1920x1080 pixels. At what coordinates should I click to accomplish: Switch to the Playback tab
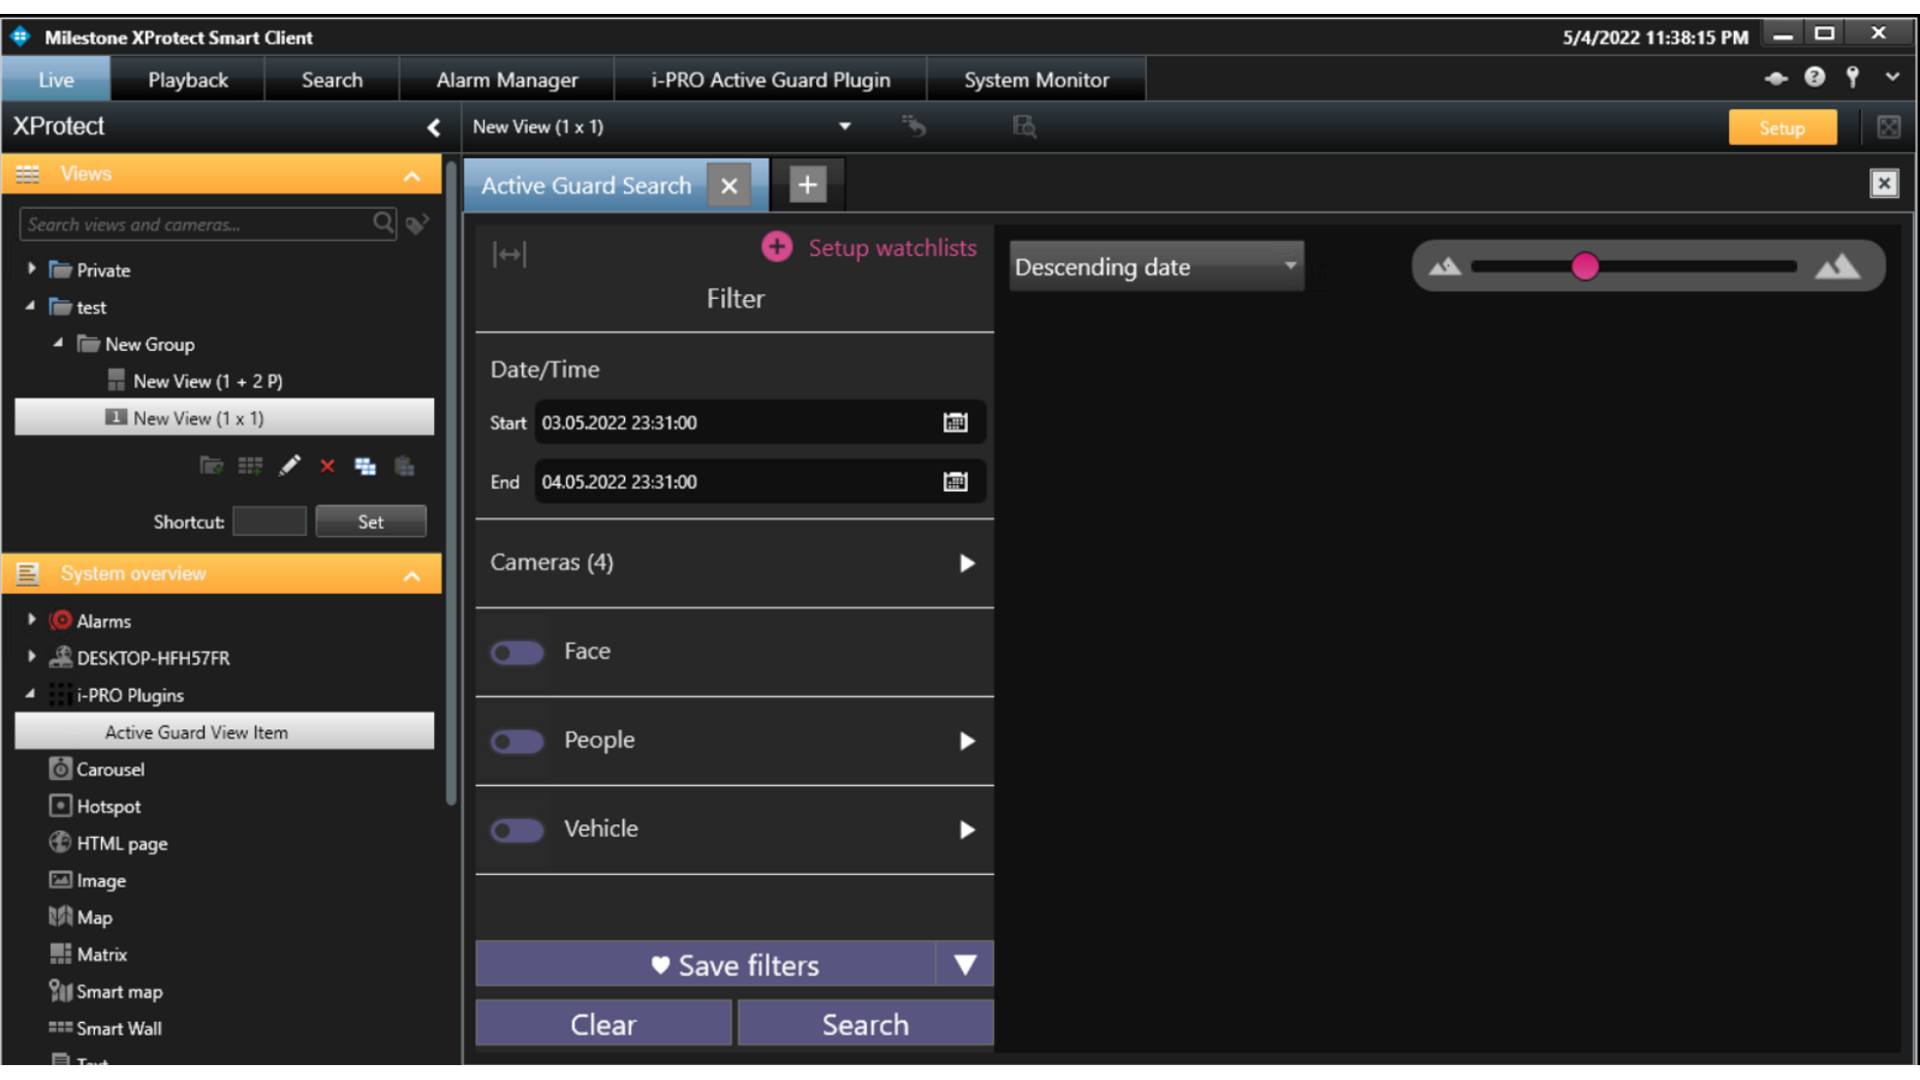(x=187, y=79)
